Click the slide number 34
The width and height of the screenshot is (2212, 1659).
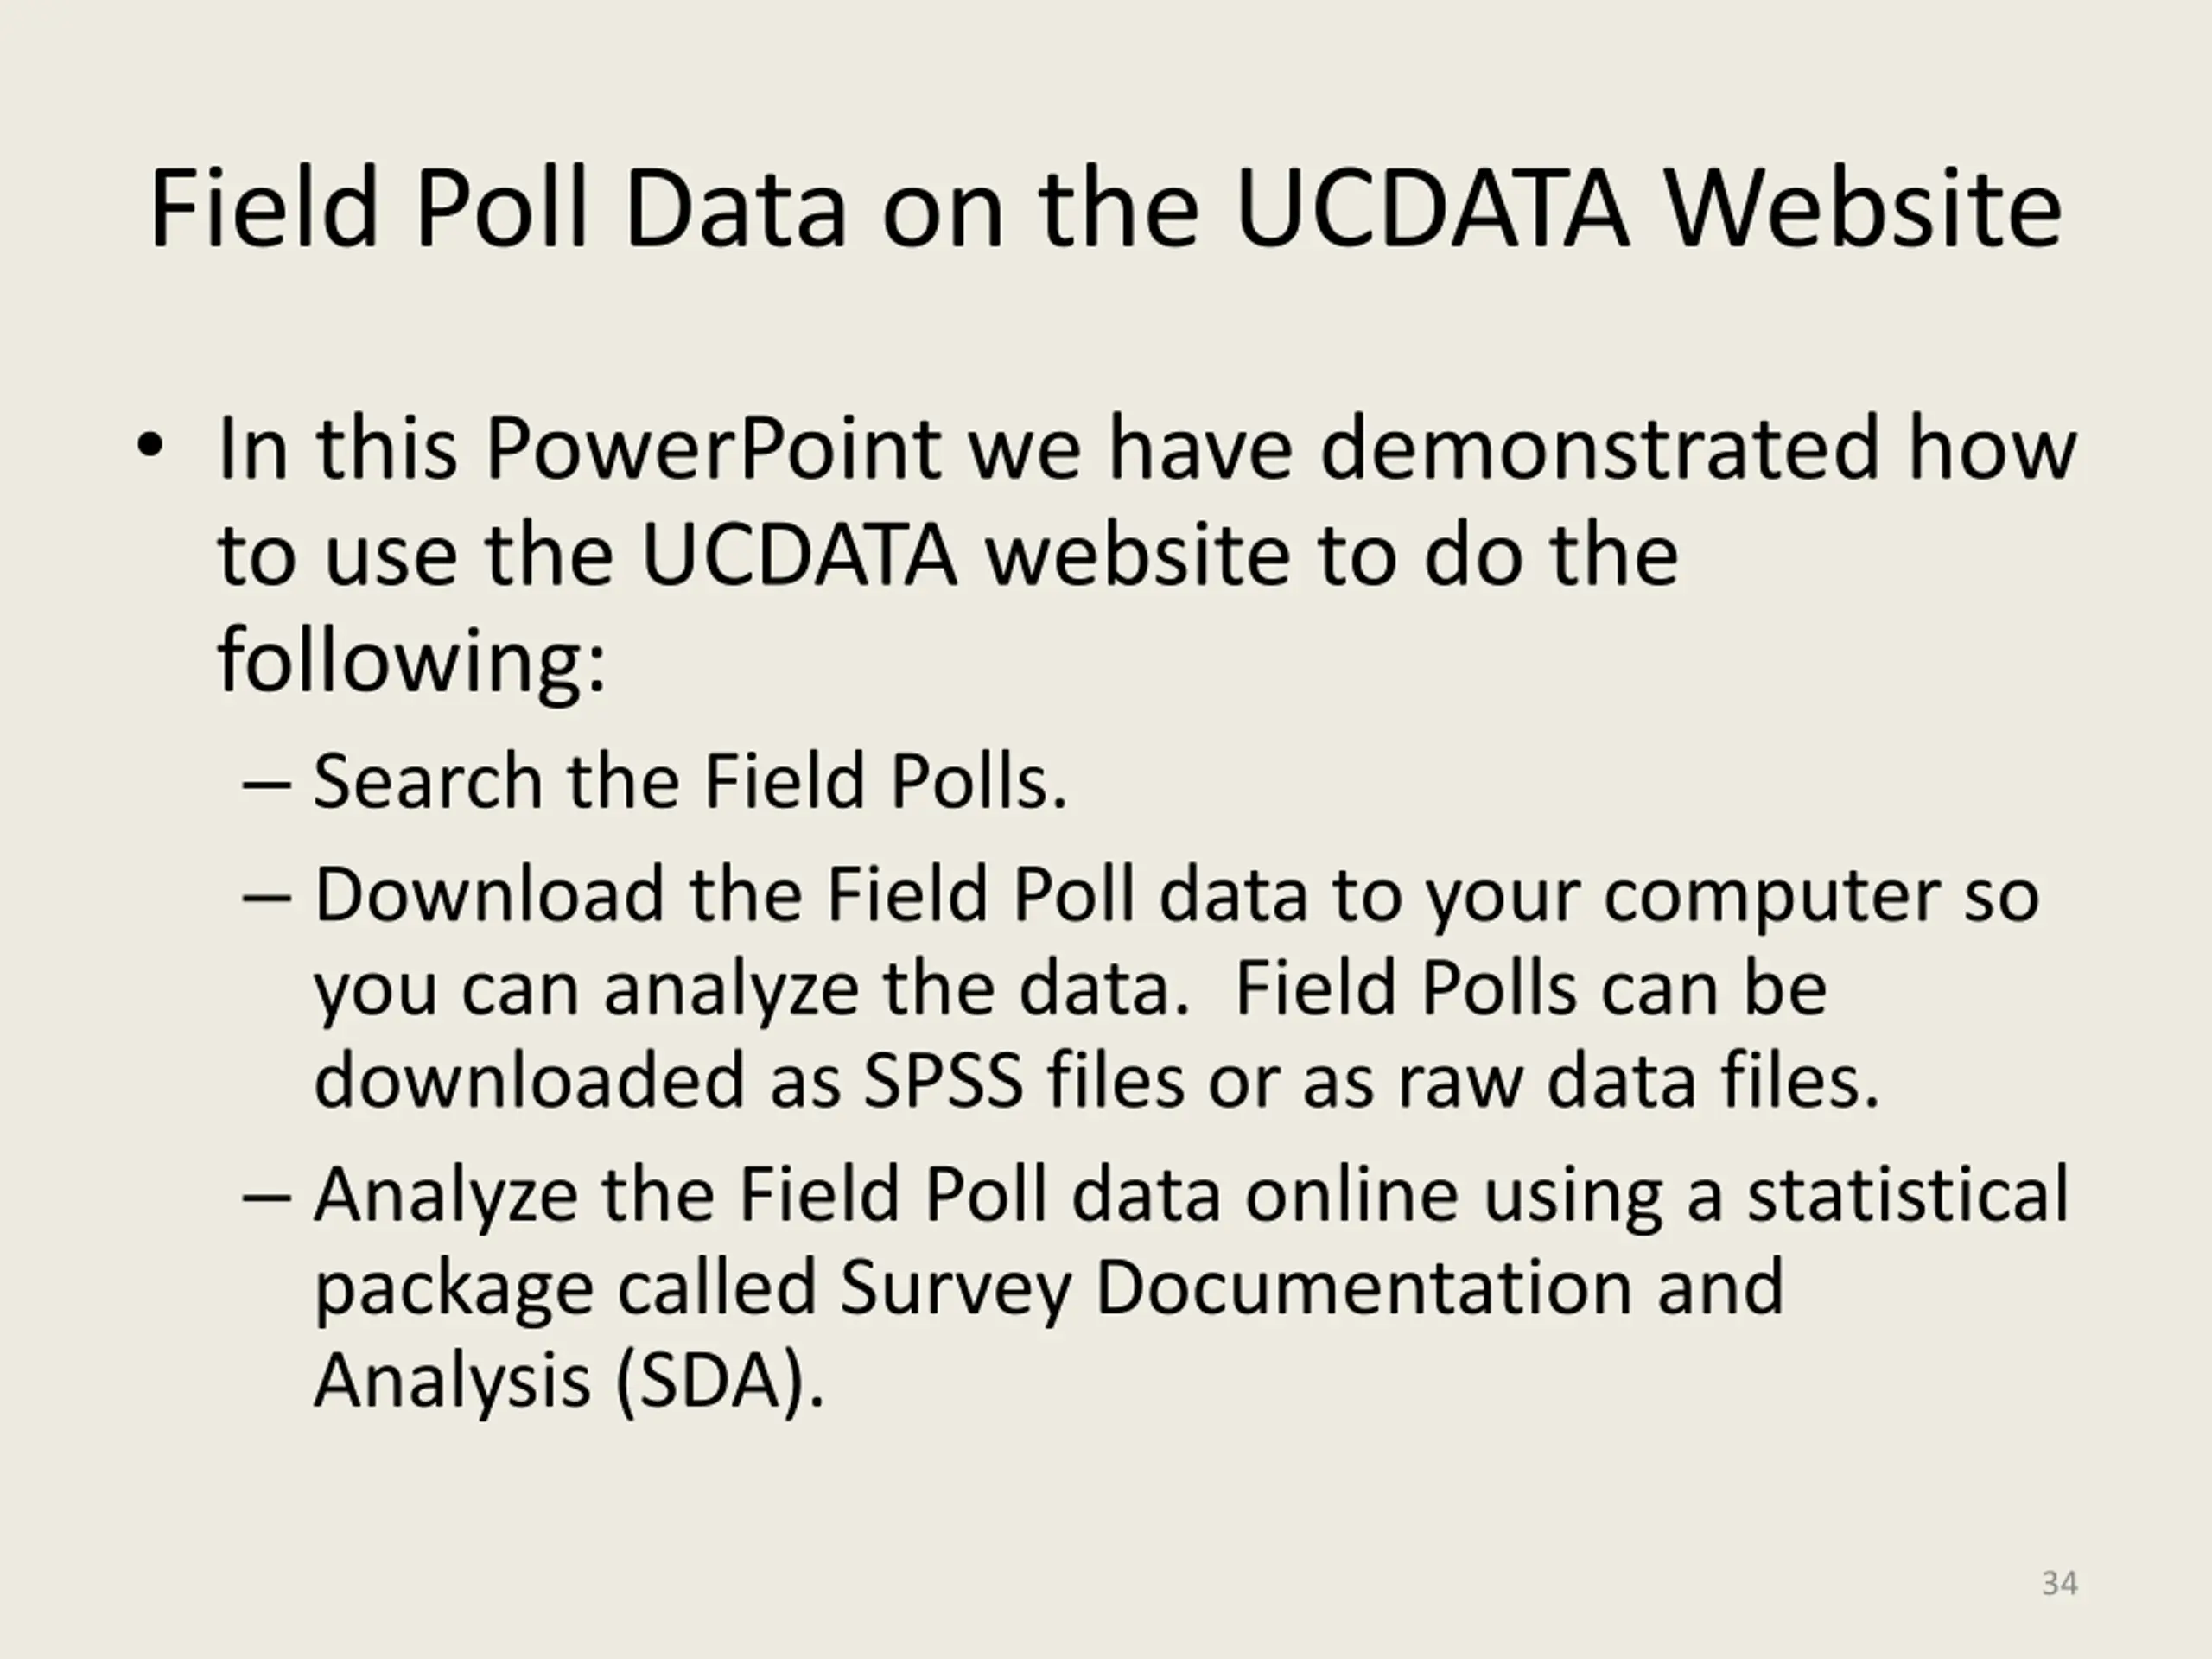pos(2060,1584)
